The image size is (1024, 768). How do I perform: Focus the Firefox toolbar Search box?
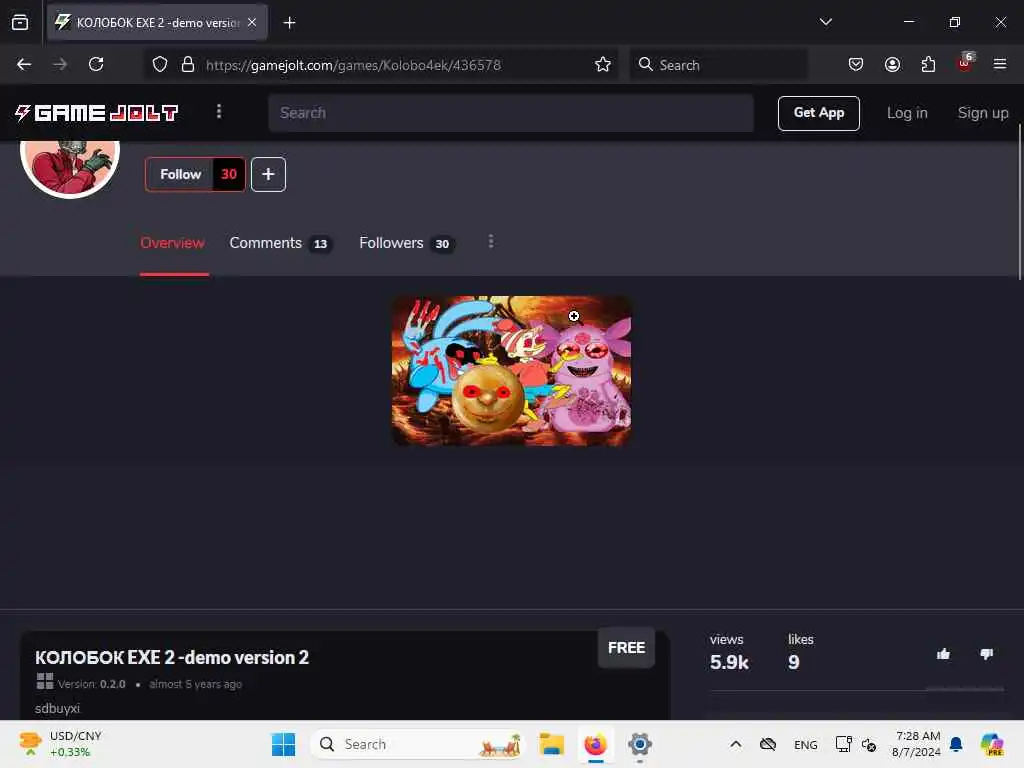(x=718, y=65)
